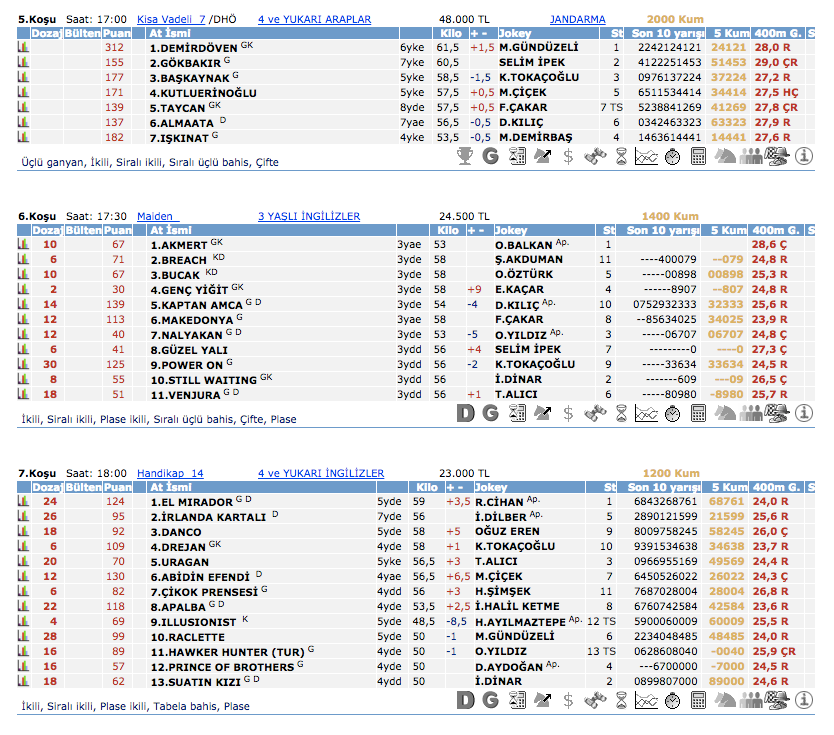Click the Jokey column header in race 6

coord(511,231)
